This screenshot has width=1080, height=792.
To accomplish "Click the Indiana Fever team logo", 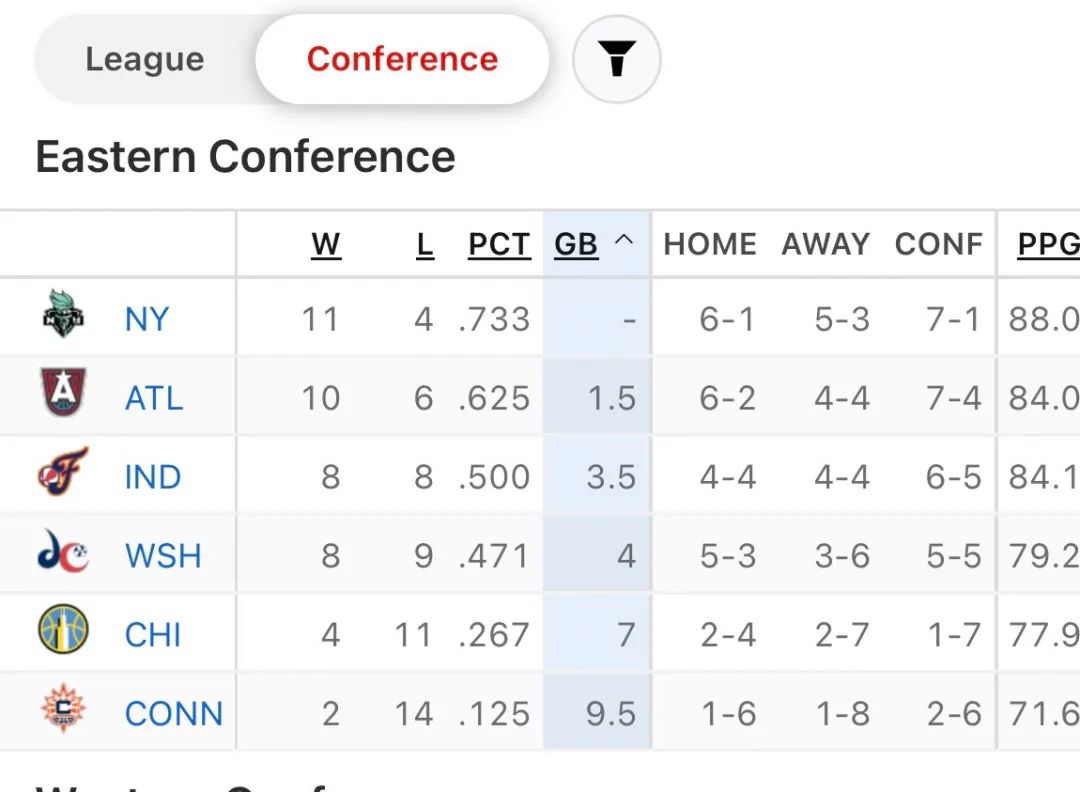I will click(64, 473).
